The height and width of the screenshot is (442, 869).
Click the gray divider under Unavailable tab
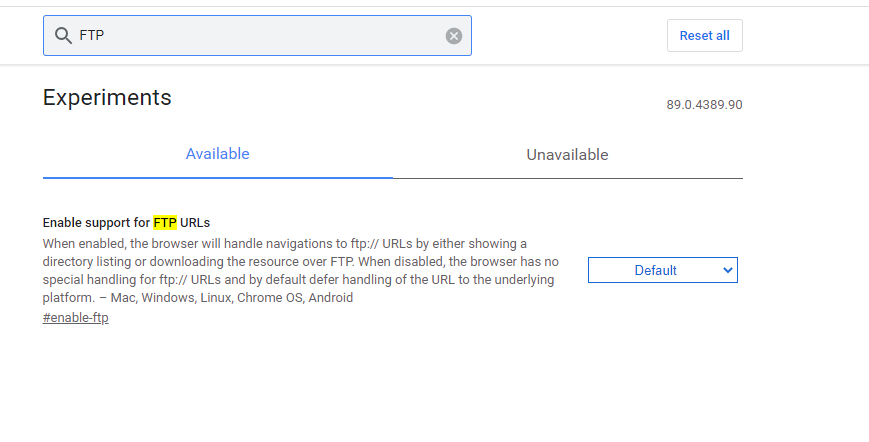pyautogui.click(x=568, y=178)
